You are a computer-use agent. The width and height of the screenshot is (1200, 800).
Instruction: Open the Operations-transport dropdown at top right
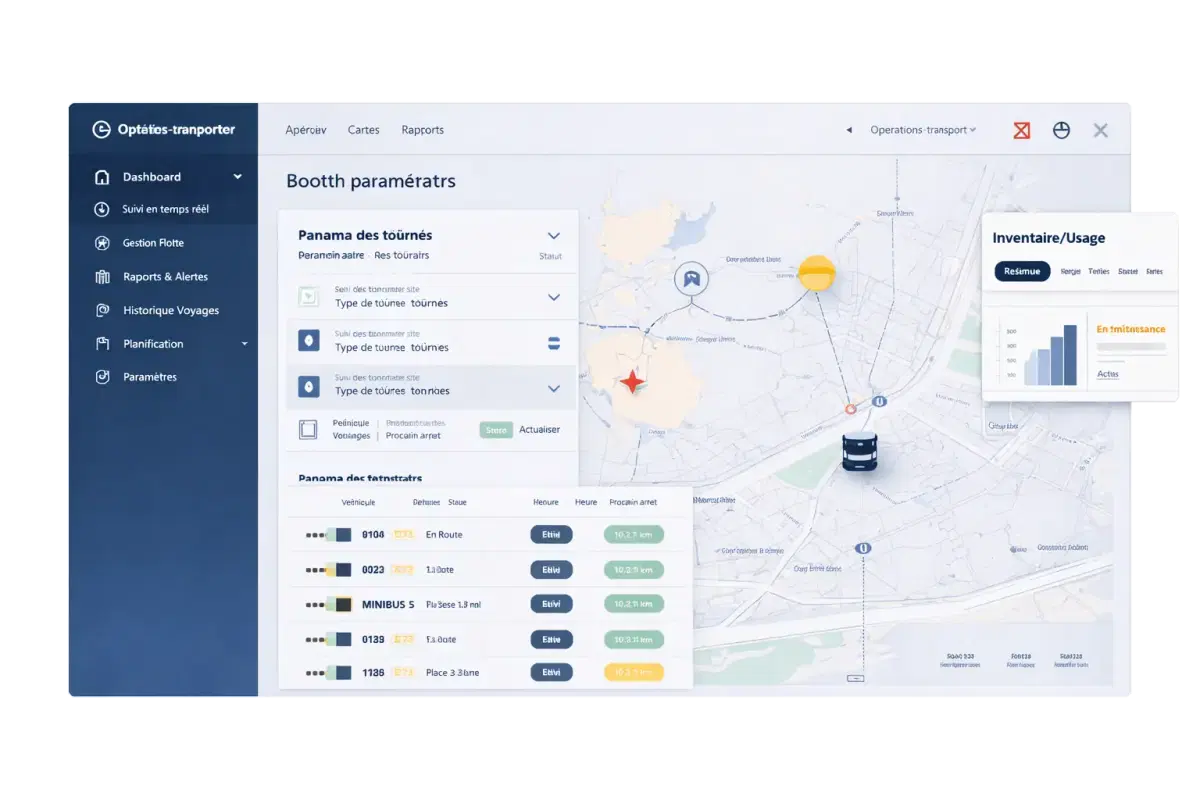[x=918, y=129]
